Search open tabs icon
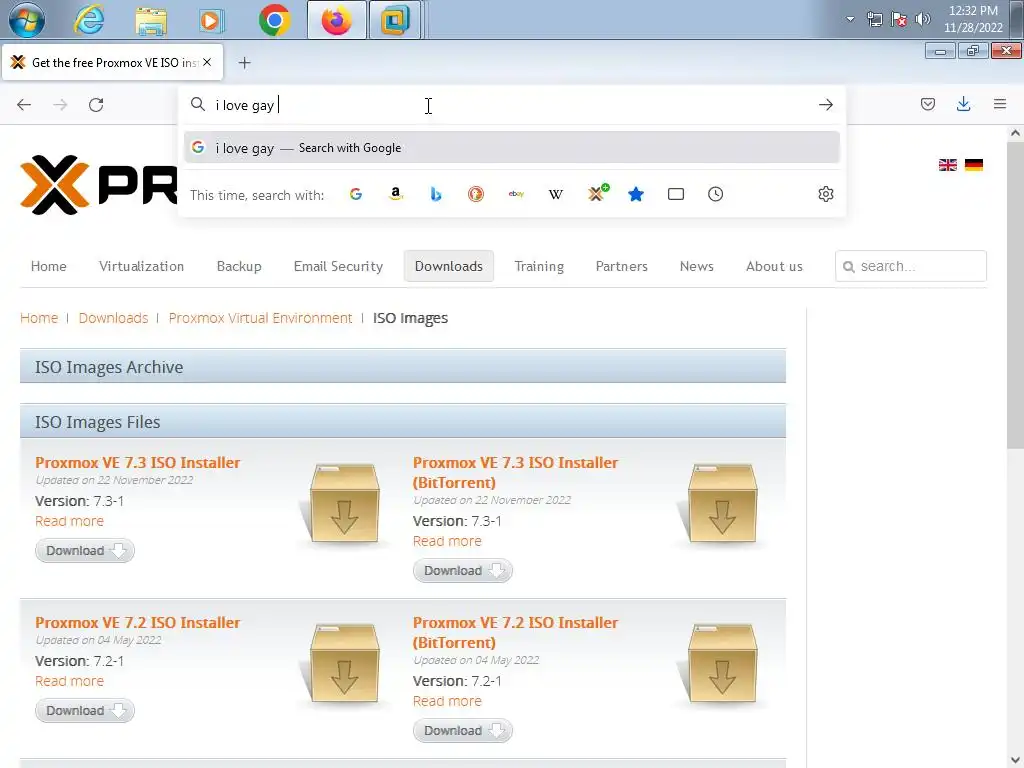 (676, 194)
